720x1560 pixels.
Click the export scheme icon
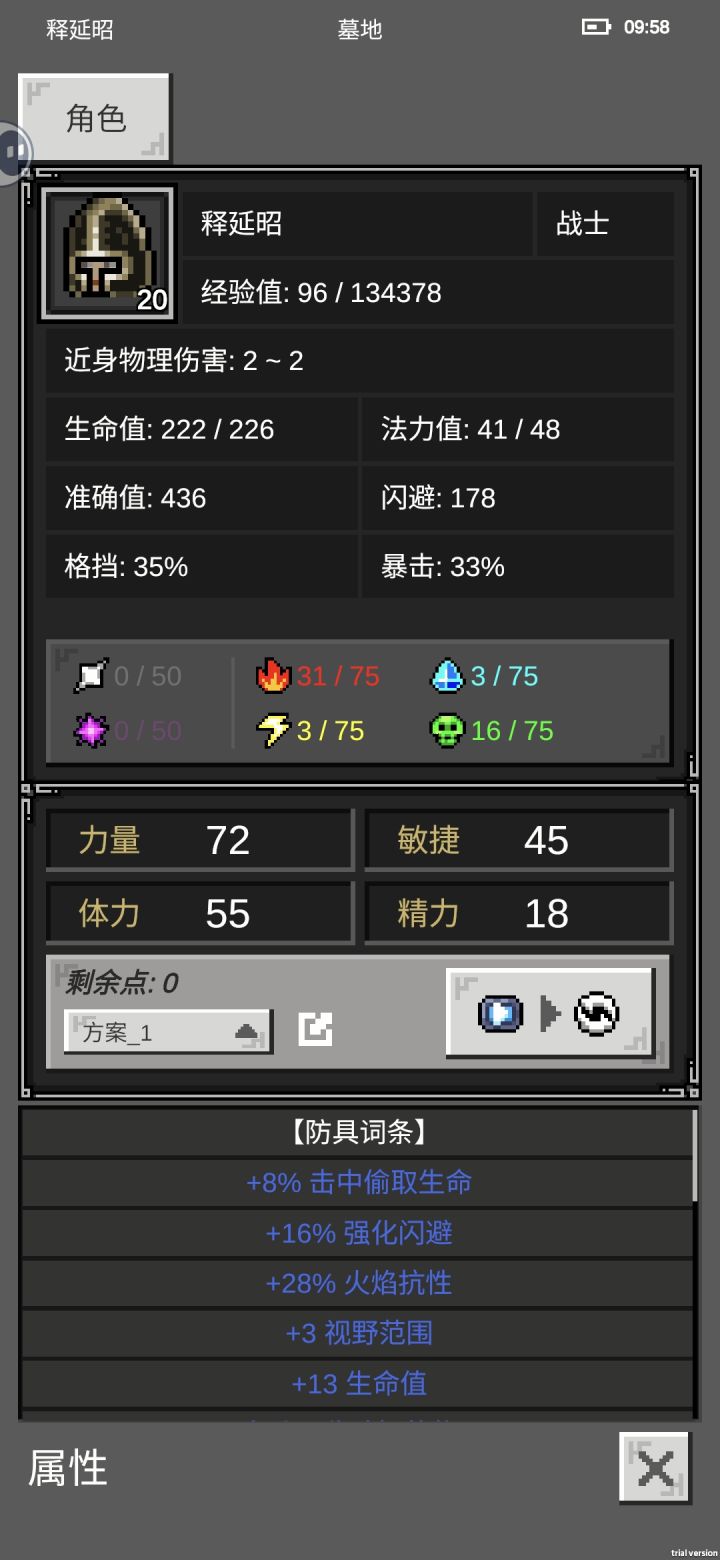[316, 1030]
